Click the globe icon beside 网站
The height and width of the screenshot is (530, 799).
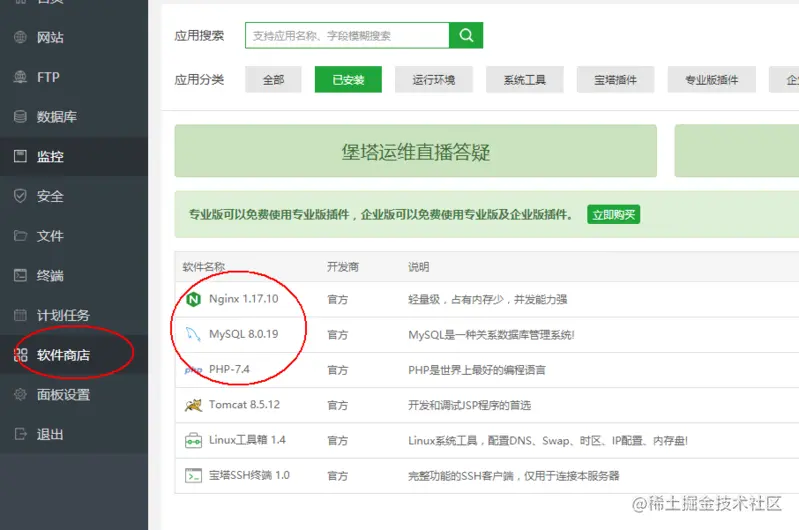20,37
